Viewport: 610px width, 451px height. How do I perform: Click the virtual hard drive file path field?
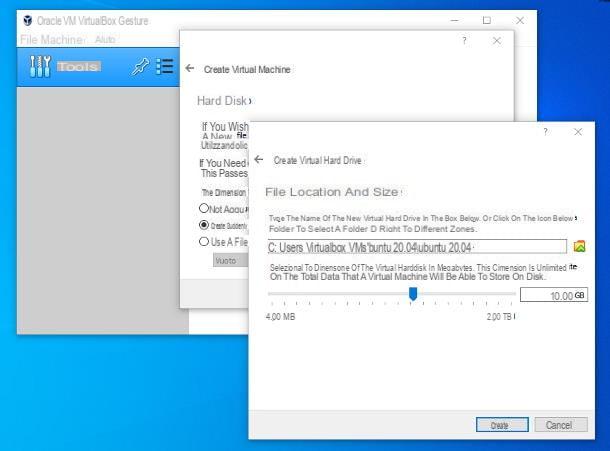coord(417,247)
